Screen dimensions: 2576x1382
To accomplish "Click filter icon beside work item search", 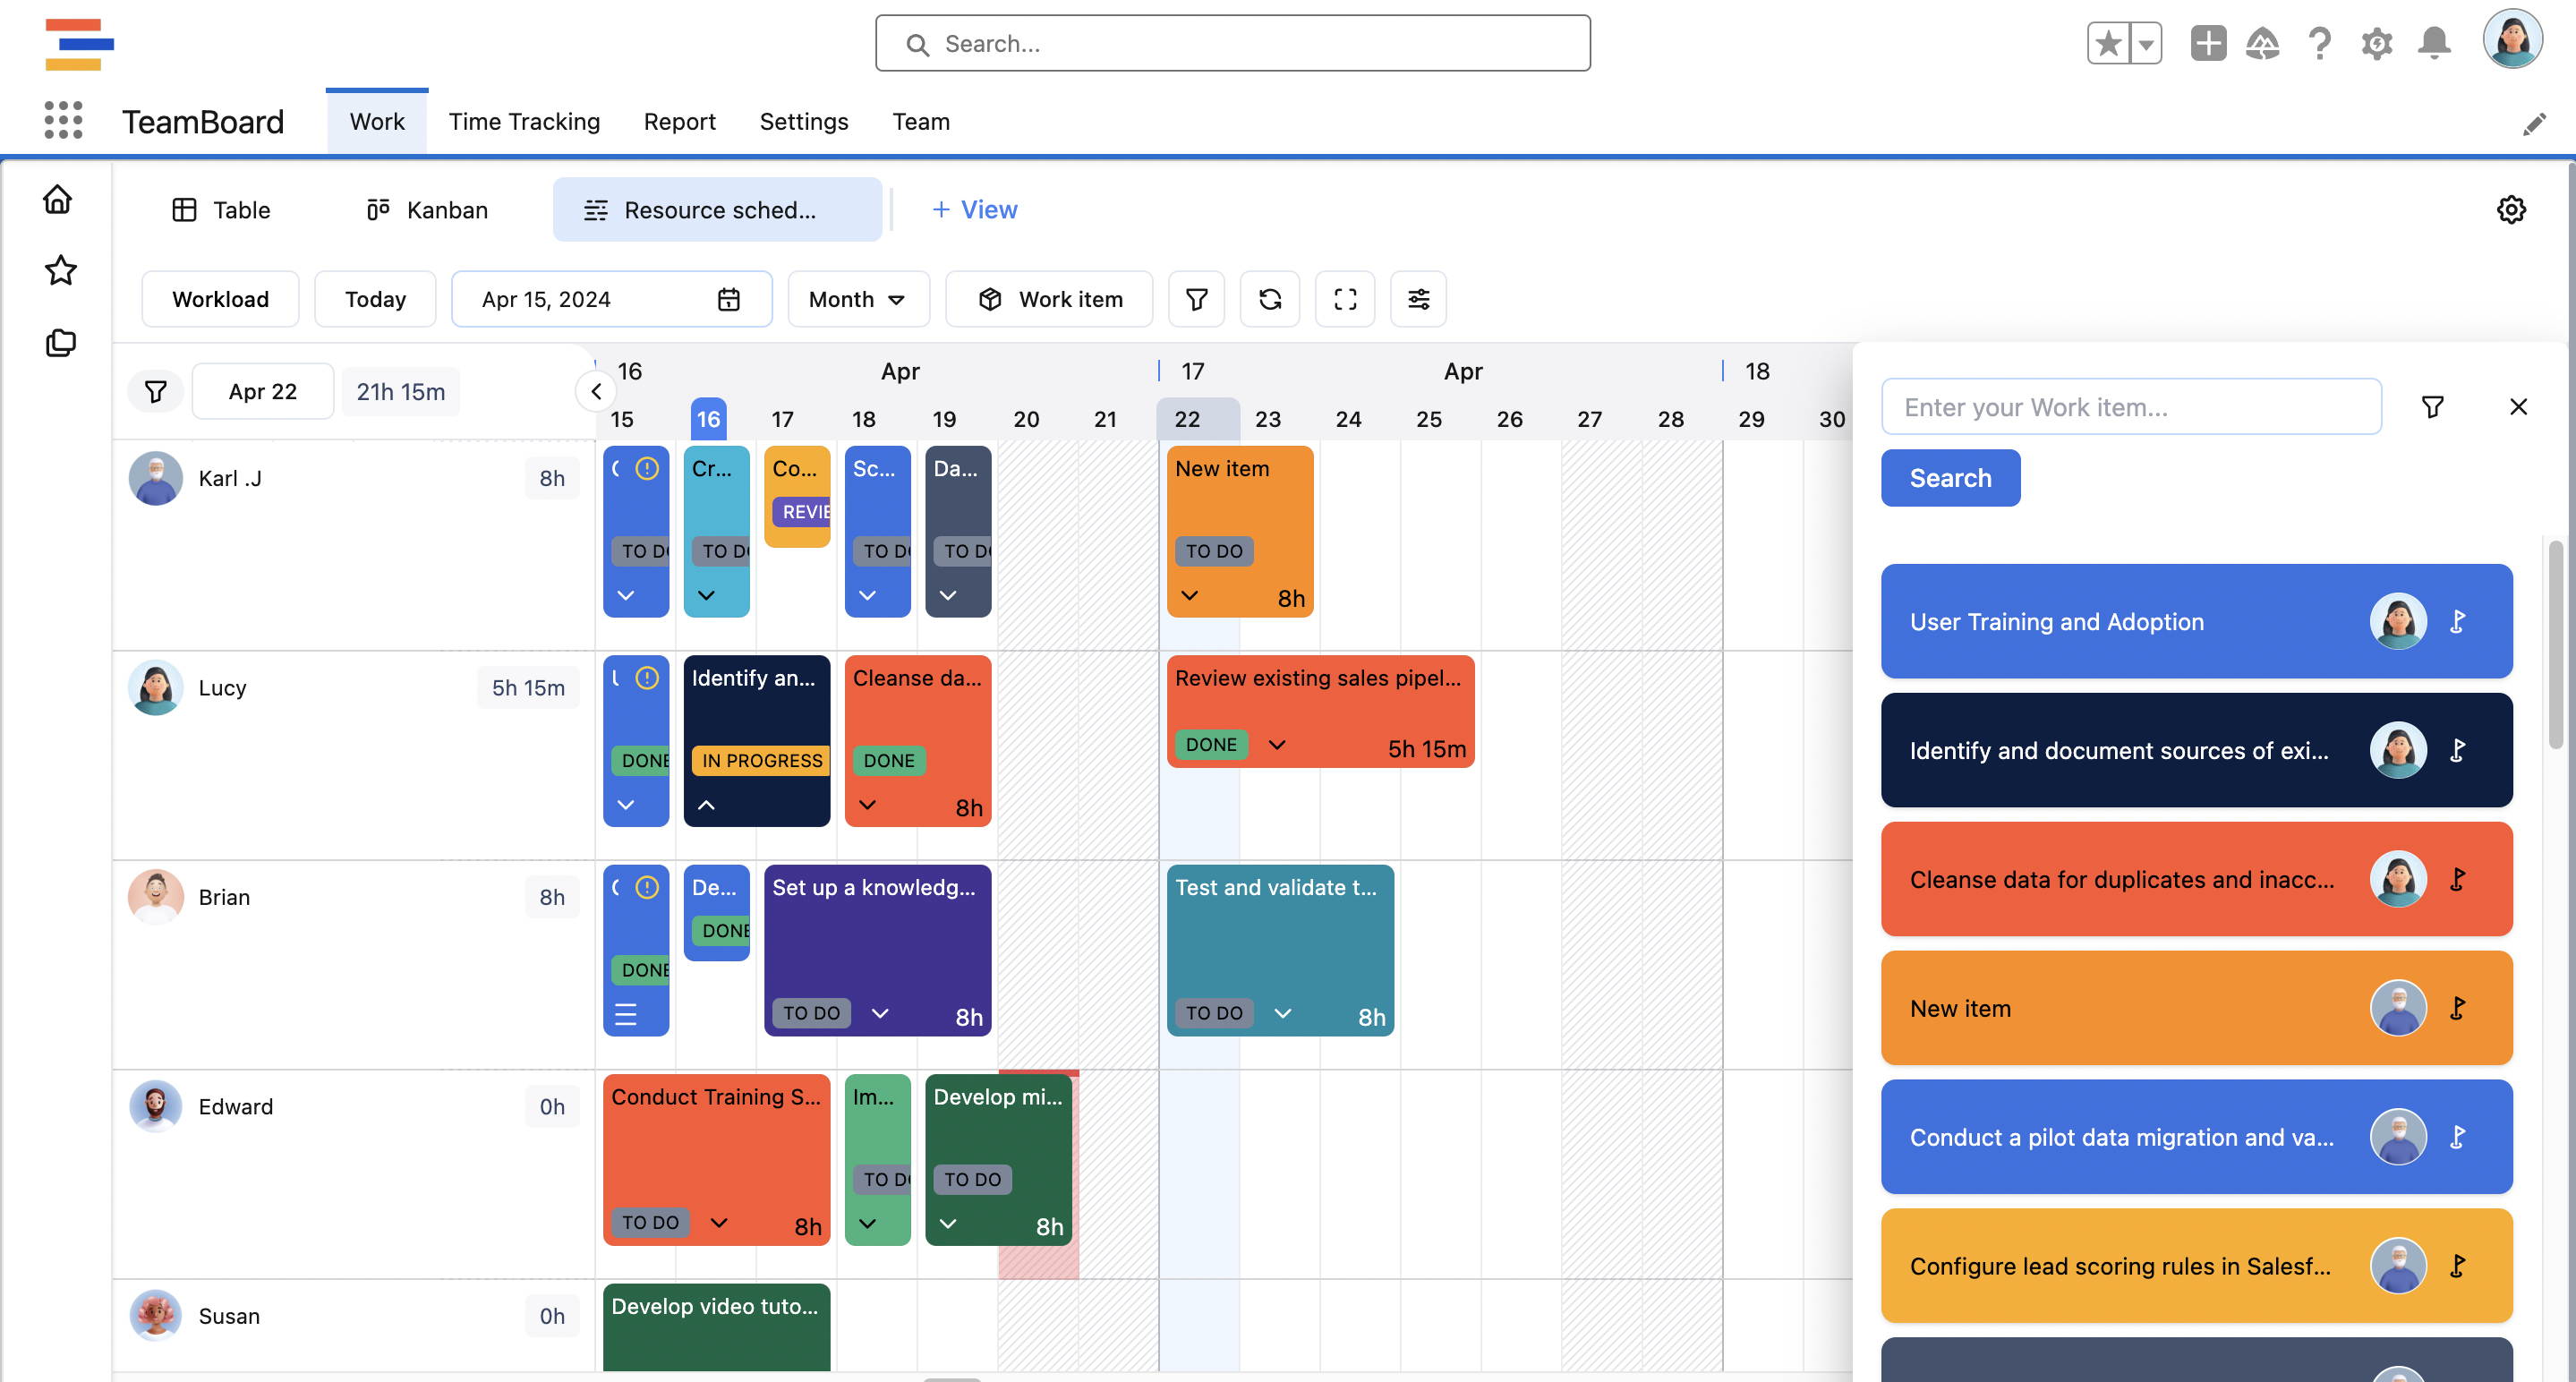I will click(x=2433, y=406).
